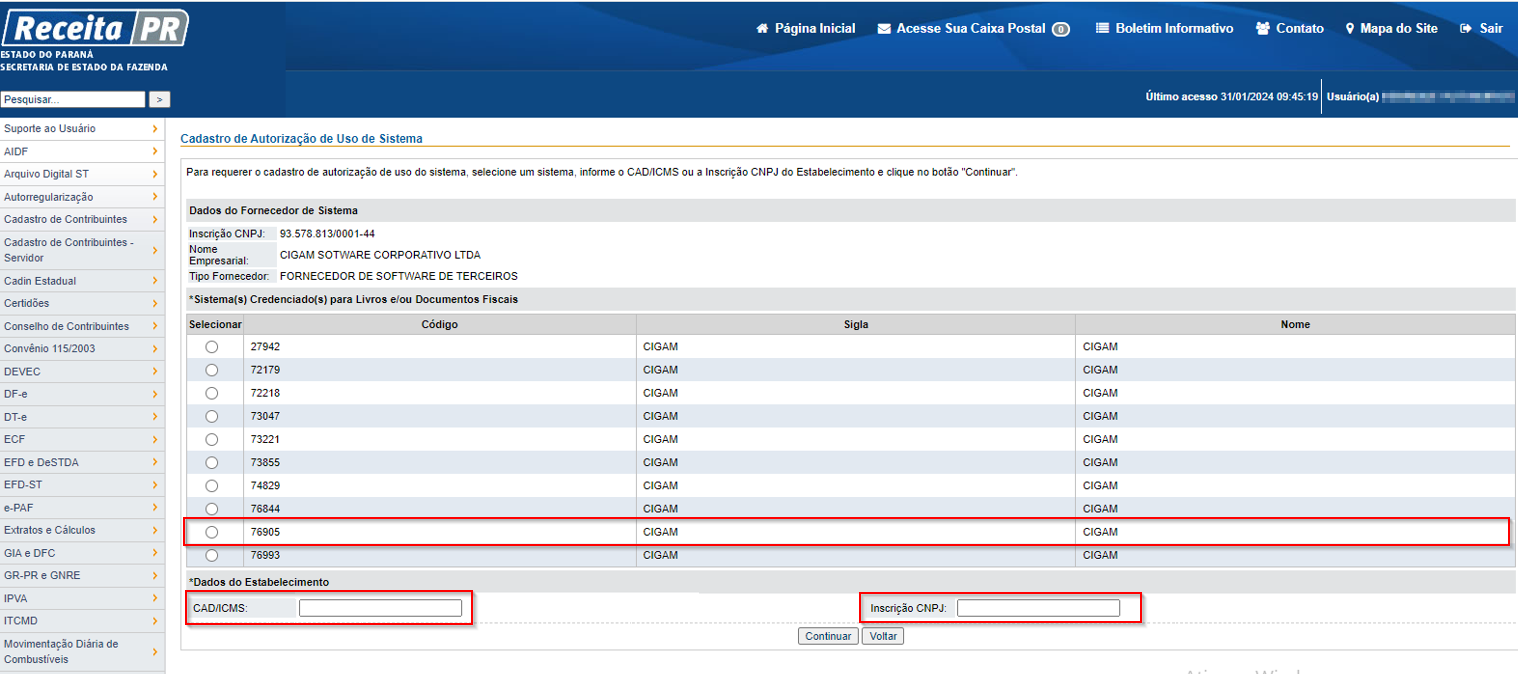The image size is (1518, 674).
Task: Expand Cadin Estadual menu
Action: click(x=82, y=281)
